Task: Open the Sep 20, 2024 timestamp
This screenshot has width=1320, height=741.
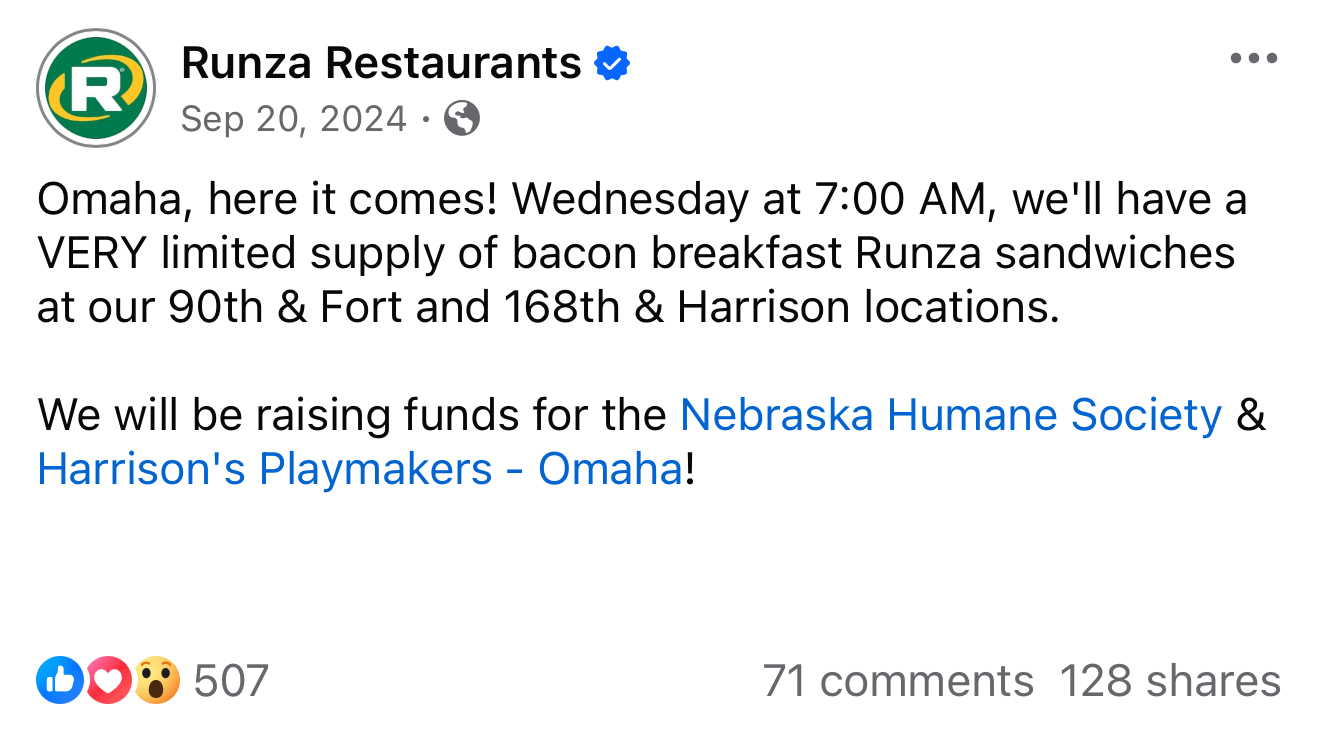Action: (294, 119)
